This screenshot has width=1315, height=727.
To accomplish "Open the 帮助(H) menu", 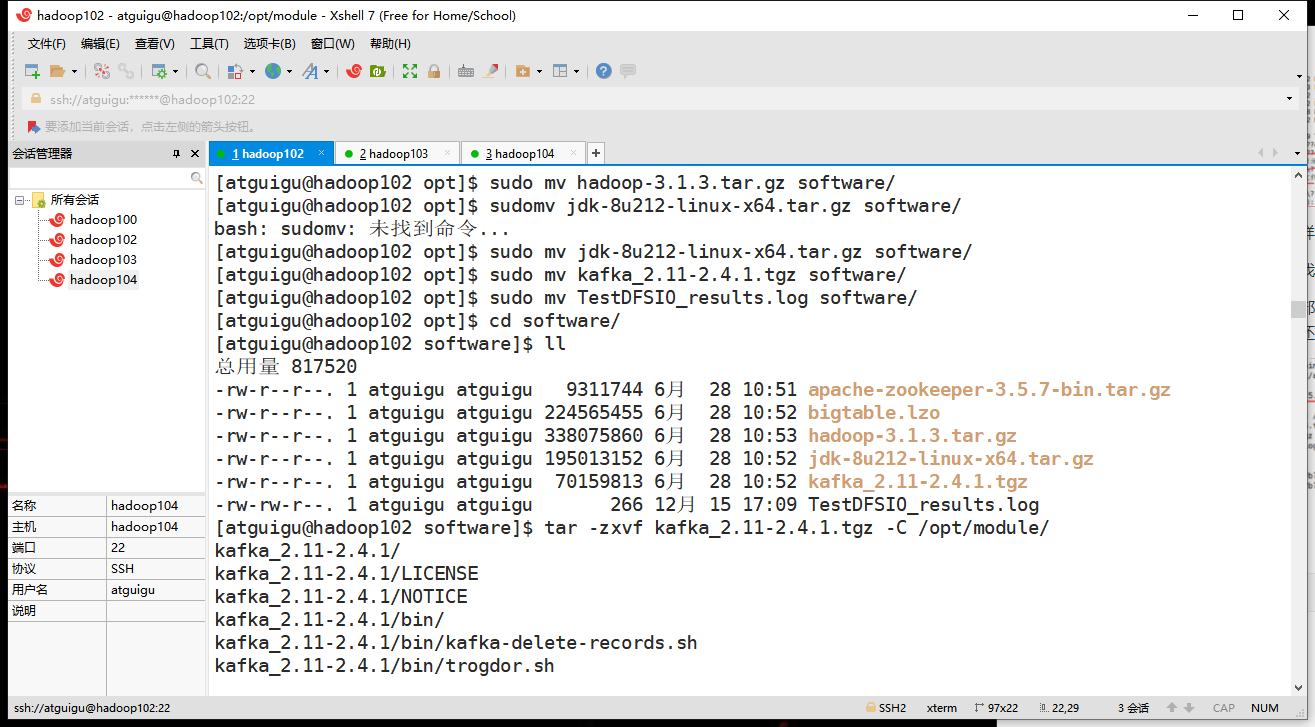I will click(390, 44).
